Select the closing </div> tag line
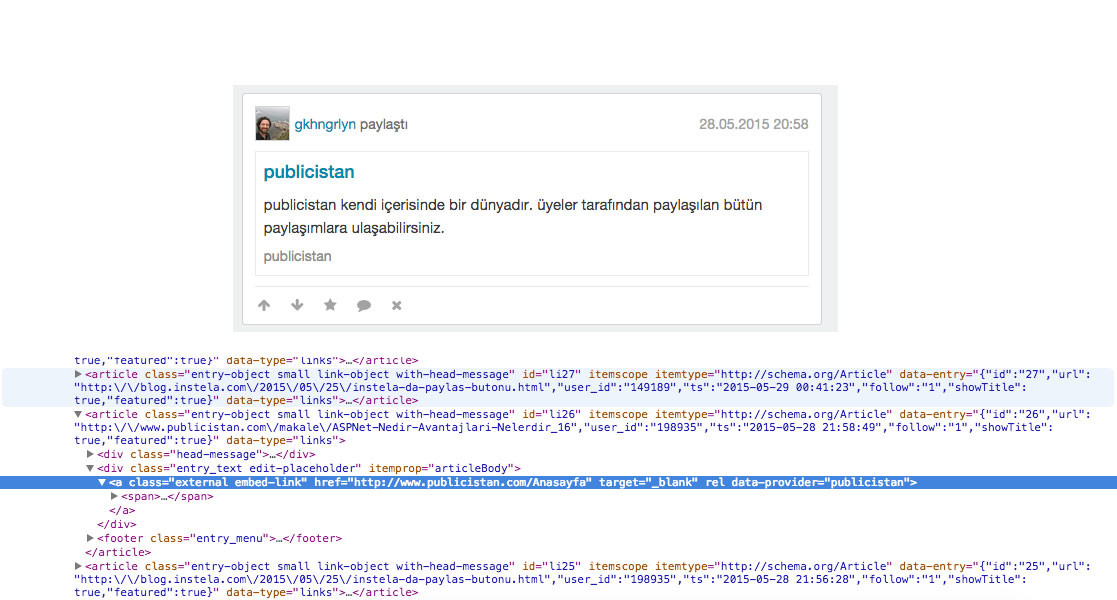The width and height of the screenshot is (1117, 600). pos(116,524)
